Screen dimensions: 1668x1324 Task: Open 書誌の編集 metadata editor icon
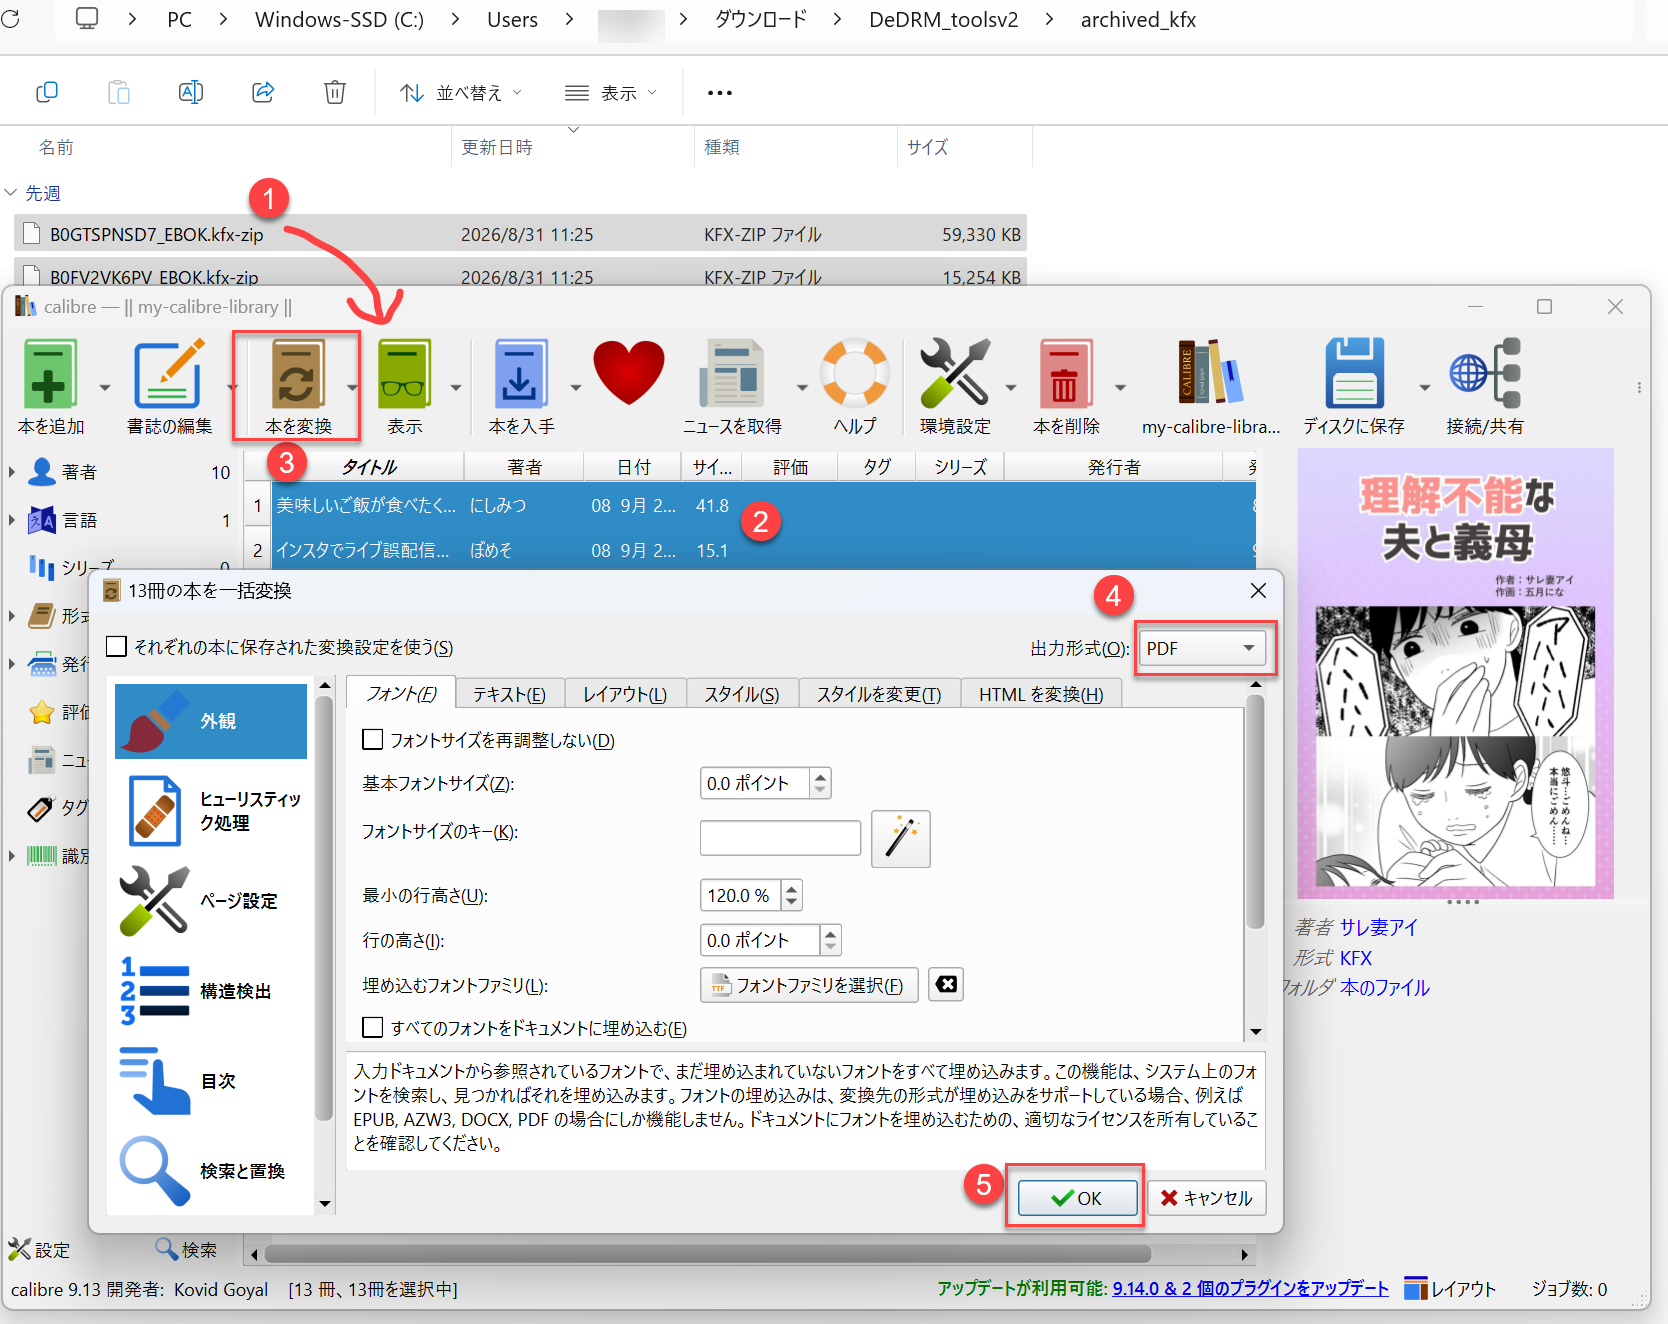(169, 374)
